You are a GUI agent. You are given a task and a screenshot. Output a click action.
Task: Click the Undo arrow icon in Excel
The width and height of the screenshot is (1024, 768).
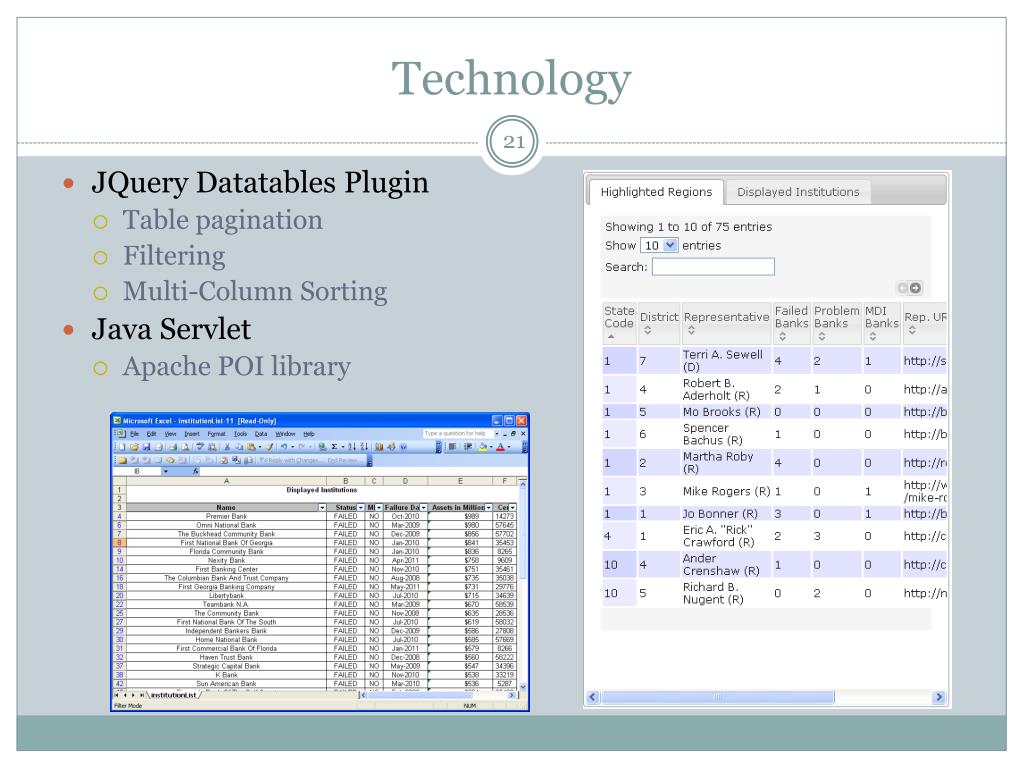tap(284, 447)
